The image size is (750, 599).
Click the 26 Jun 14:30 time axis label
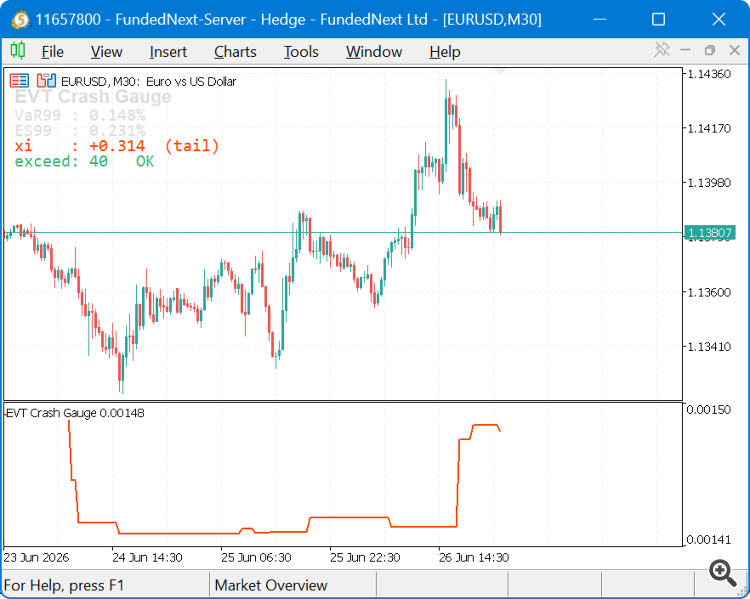click(474, 558)
